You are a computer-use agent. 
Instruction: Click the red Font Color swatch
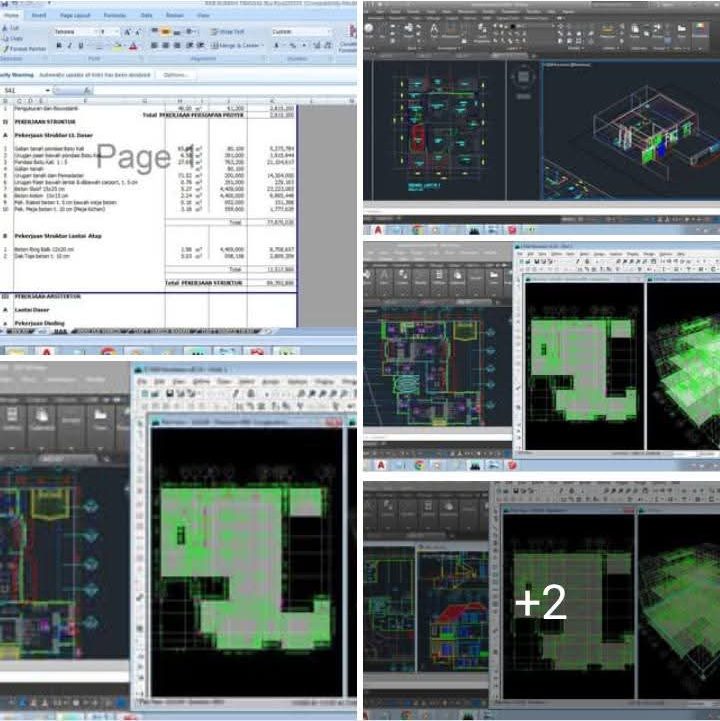coord(131,46)
